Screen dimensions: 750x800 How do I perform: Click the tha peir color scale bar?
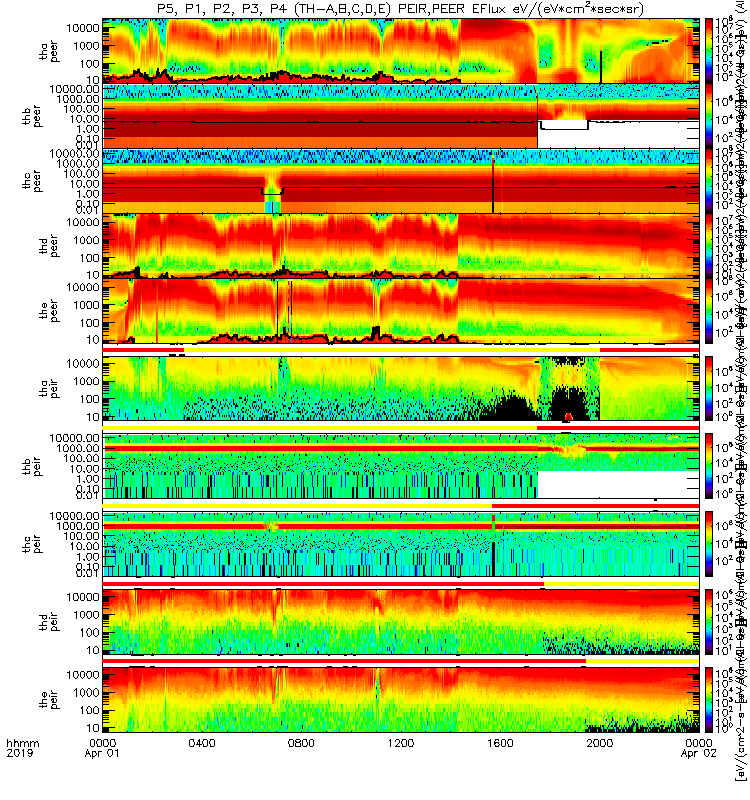tap(709, 388)
